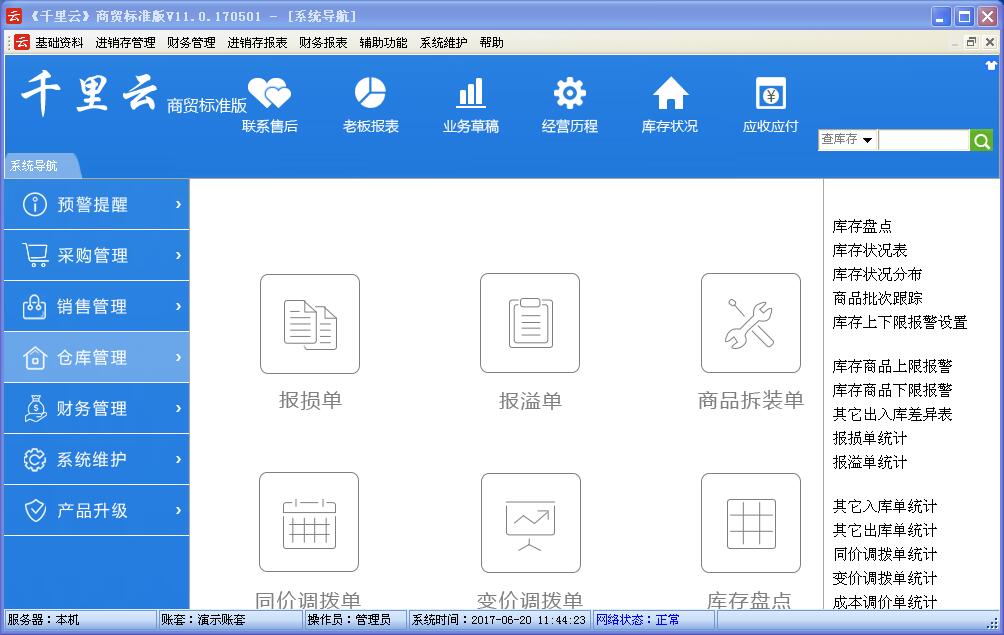Viewport: 1004px width, 635px height.
Task: Open 经营历程 gear icon
Action: (x=570, y=93)
